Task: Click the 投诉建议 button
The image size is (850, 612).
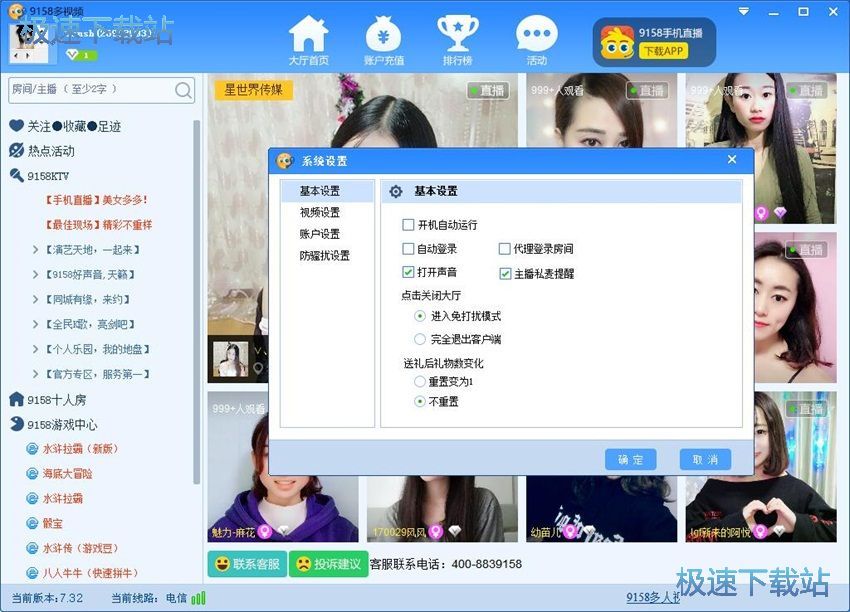Action: 329,564
